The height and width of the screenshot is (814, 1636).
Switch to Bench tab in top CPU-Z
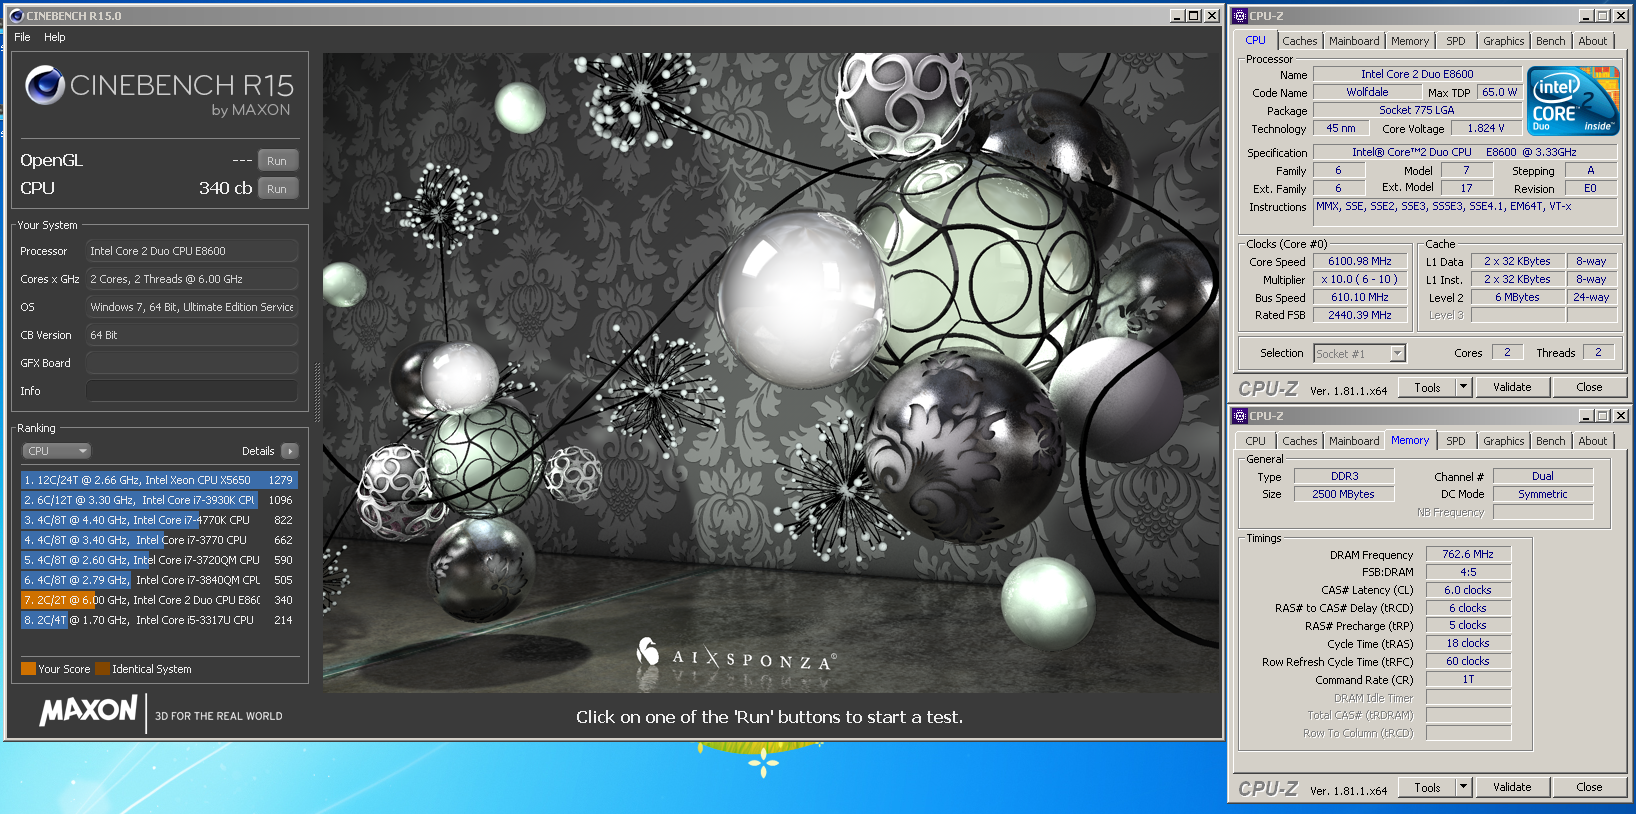pyautogui.click(x=1551, y=41)
